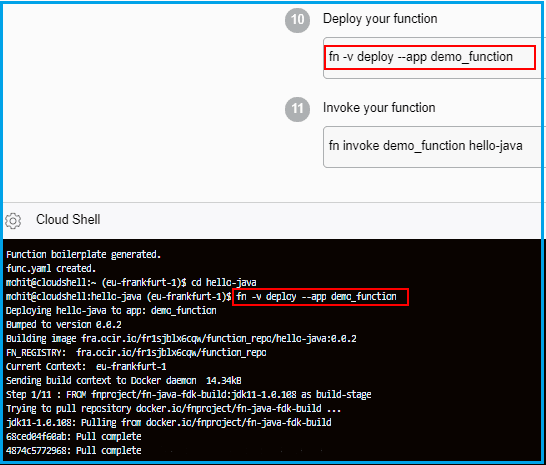Click the invoke command box 'fn invoke demo_function hello-java'

[x=434, y=147]
